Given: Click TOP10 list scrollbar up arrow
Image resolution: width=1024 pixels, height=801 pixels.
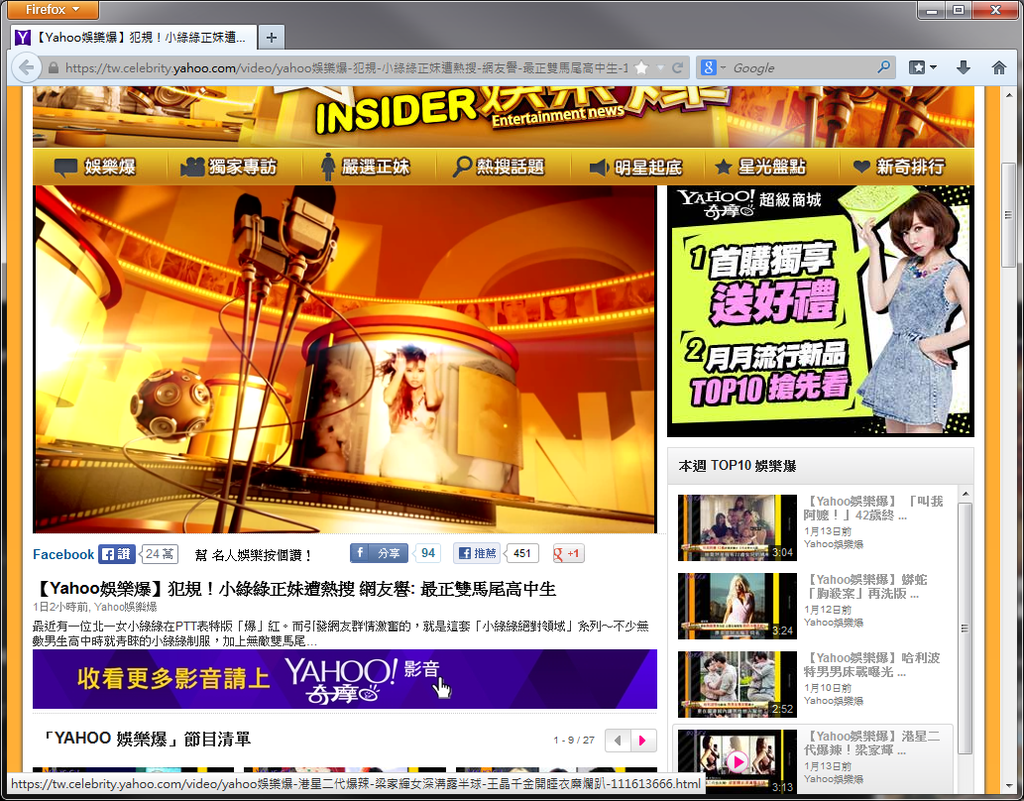Looking at the screenshot, I should click(965, 494).
